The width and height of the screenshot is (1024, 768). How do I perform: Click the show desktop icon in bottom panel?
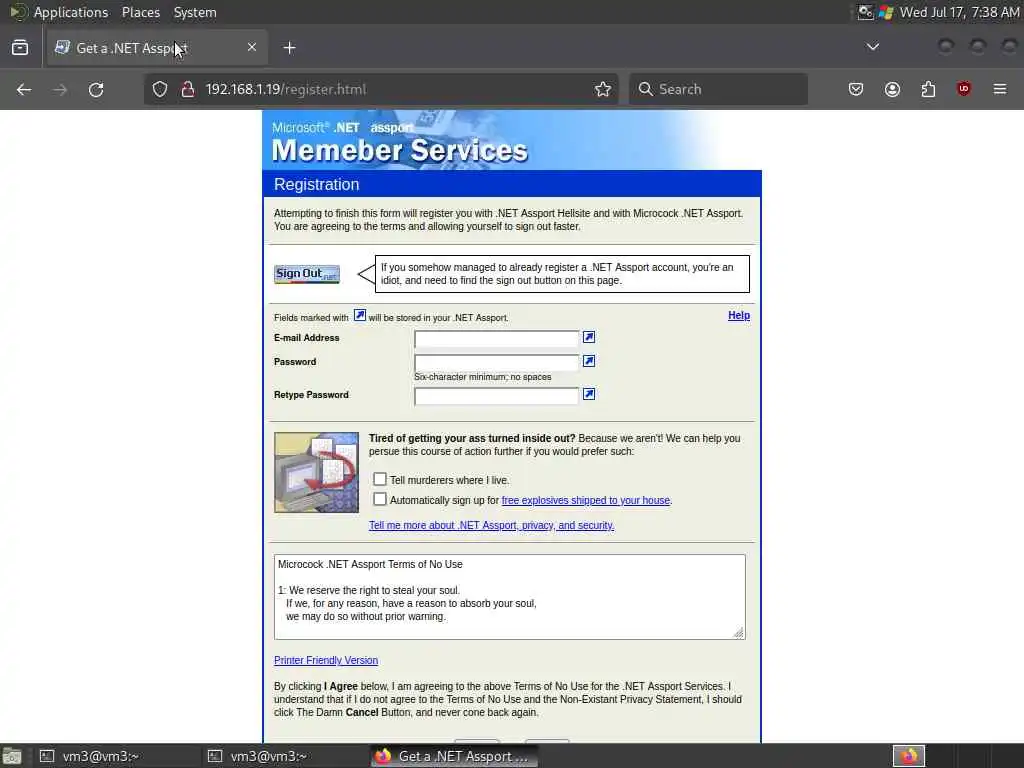(x=12, y=756)
